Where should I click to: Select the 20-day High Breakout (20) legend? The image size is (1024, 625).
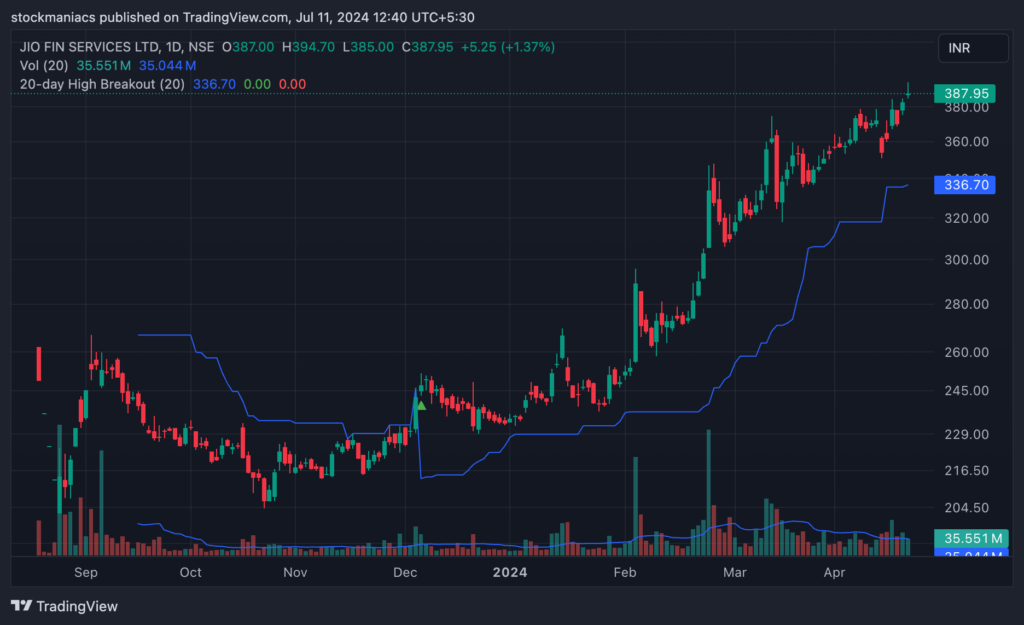click(102, 84)
